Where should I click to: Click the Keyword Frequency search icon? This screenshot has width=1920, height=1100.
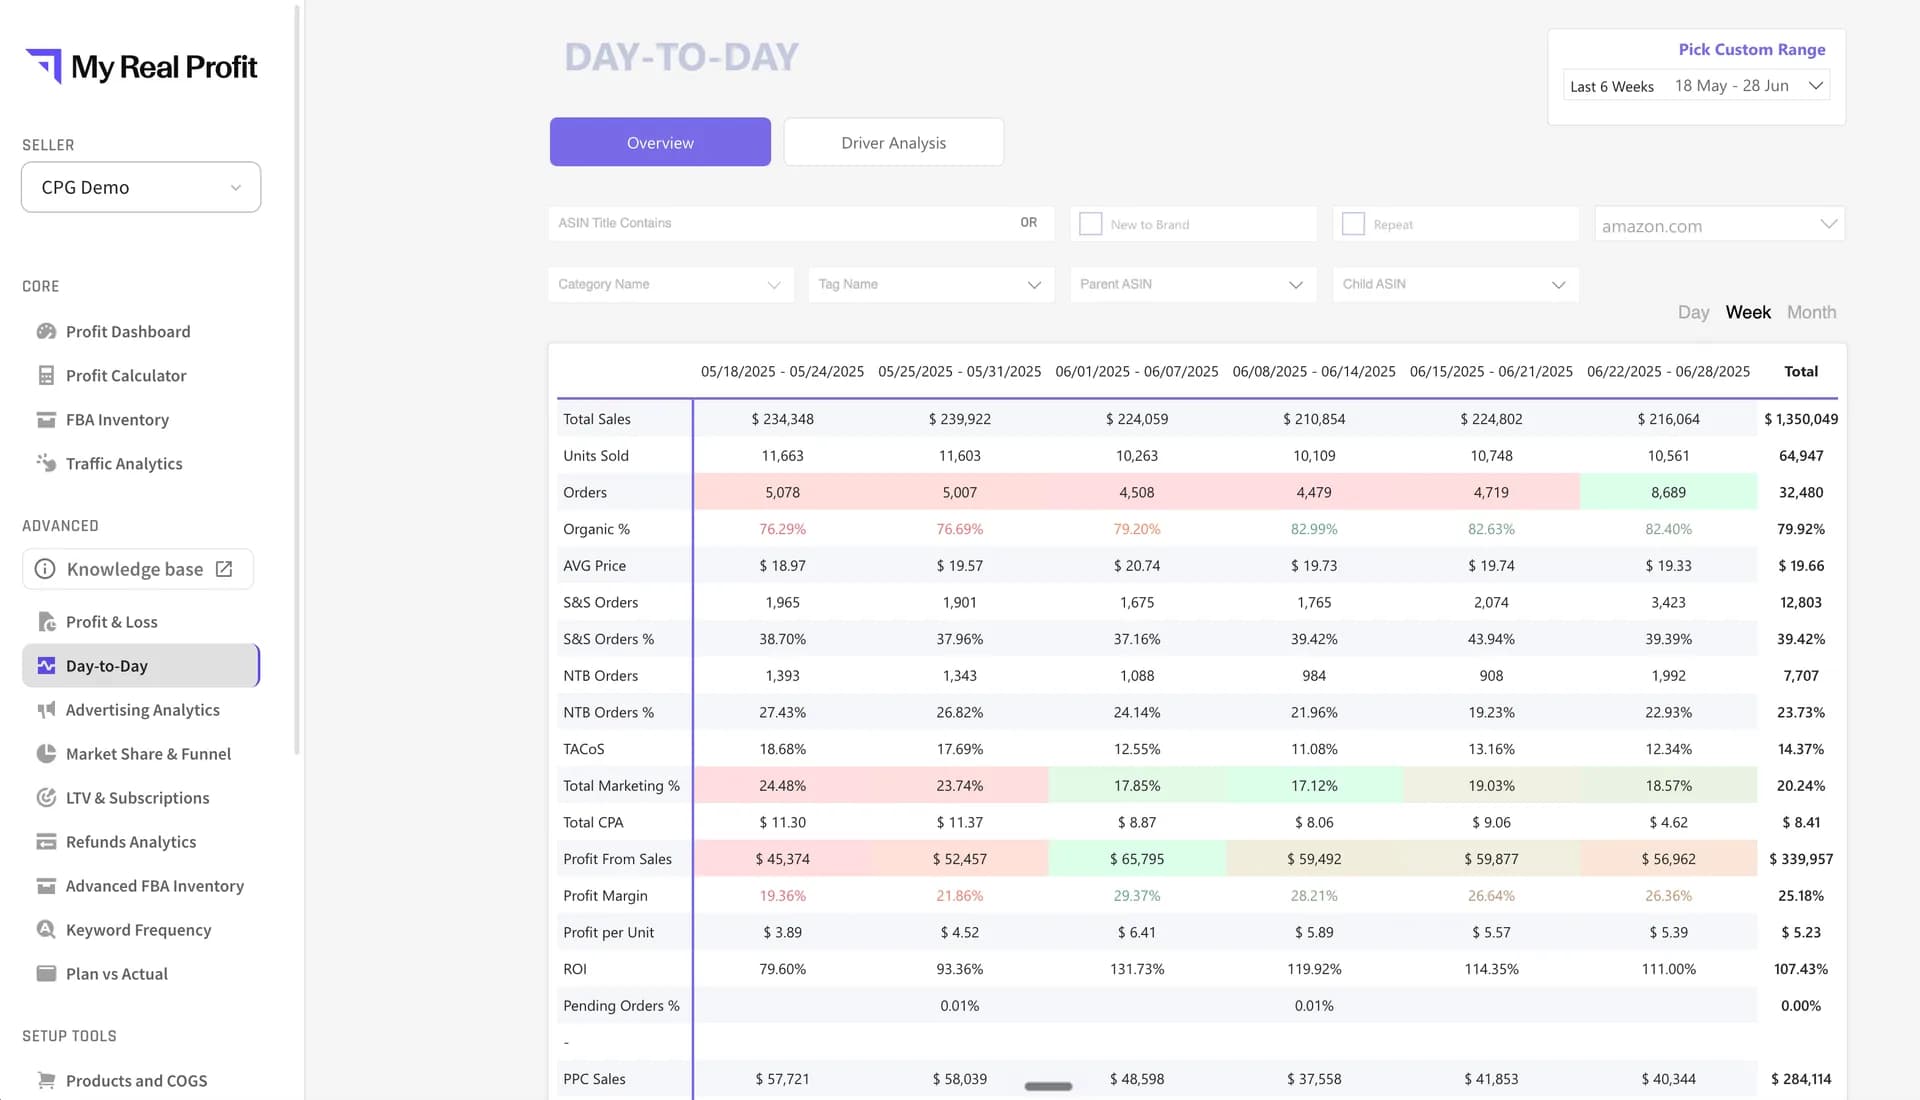coord(46,929)
